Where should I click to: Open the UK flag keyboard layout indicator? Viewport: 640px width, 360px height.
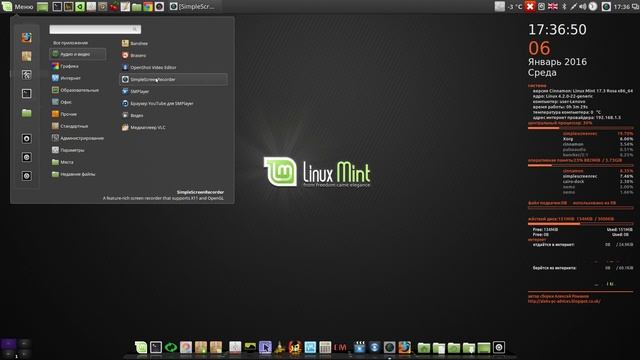[553, 7]
